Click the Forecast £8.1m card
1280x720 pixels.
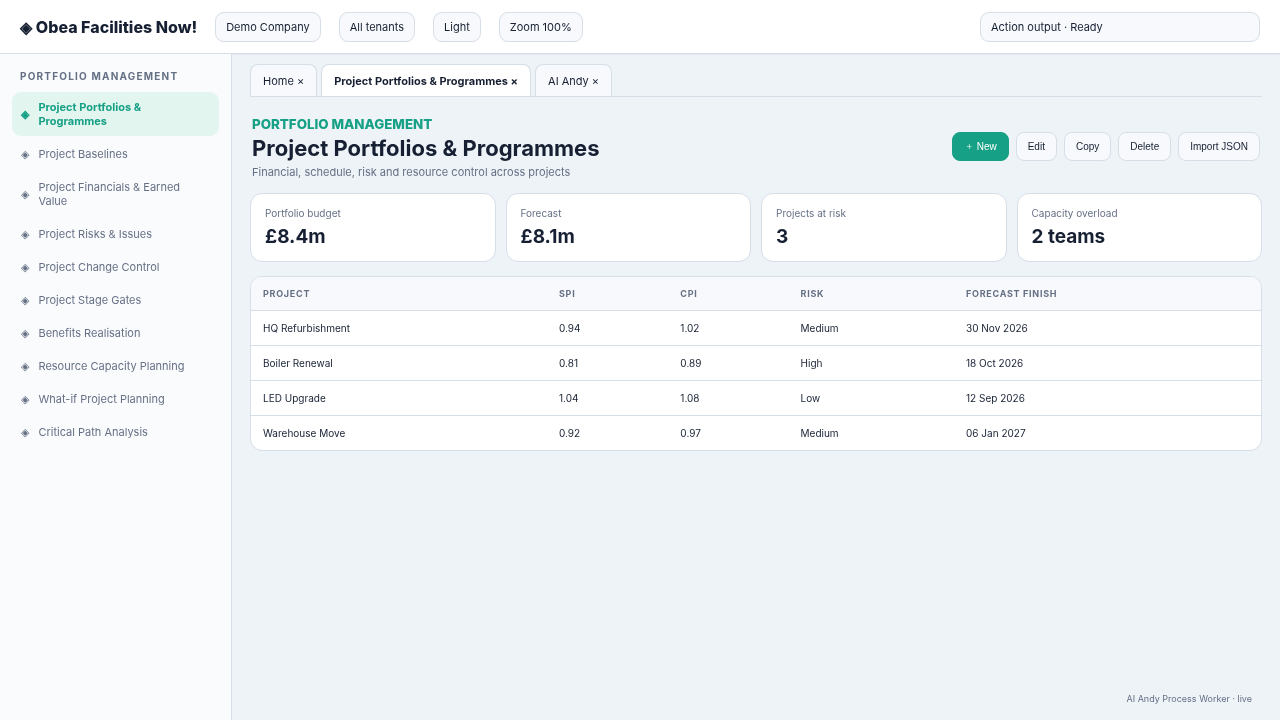click(x=628, y=228)
